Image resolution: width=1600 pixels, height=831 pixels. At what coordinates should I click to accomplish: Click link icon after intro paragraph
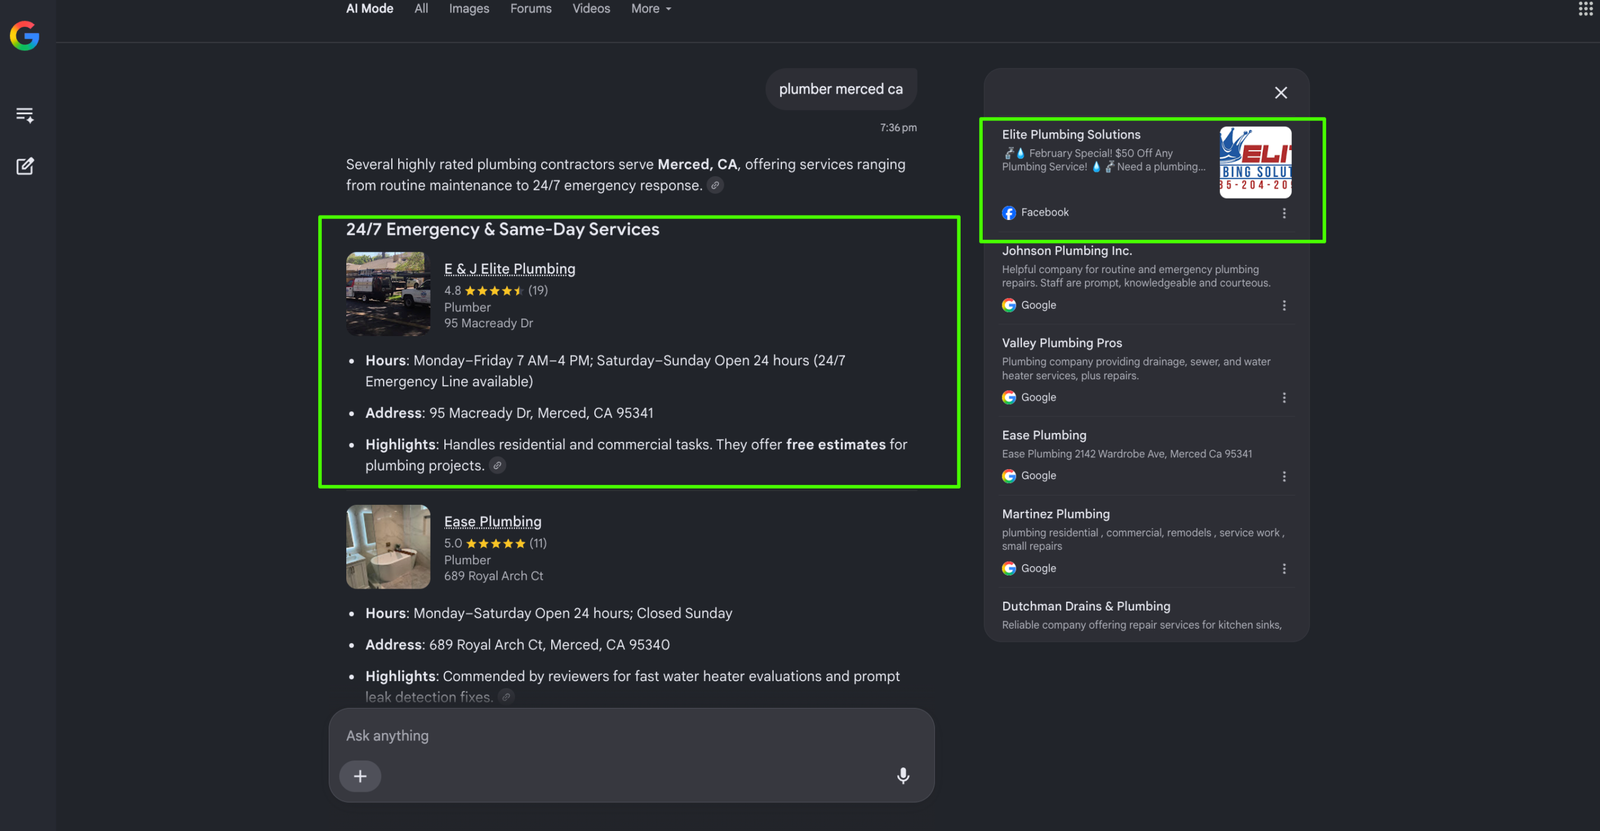(715, 185)
